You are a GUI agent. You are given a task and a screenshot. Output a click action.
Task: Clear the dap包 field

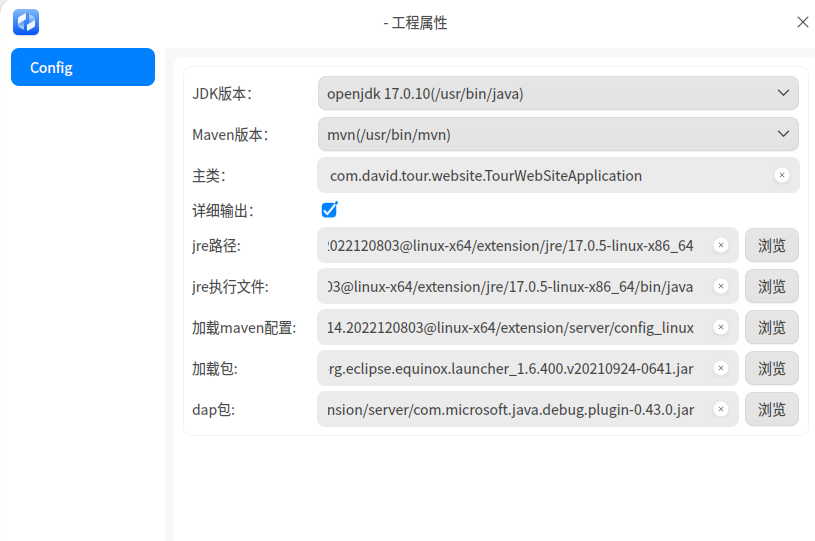[721, 409]
